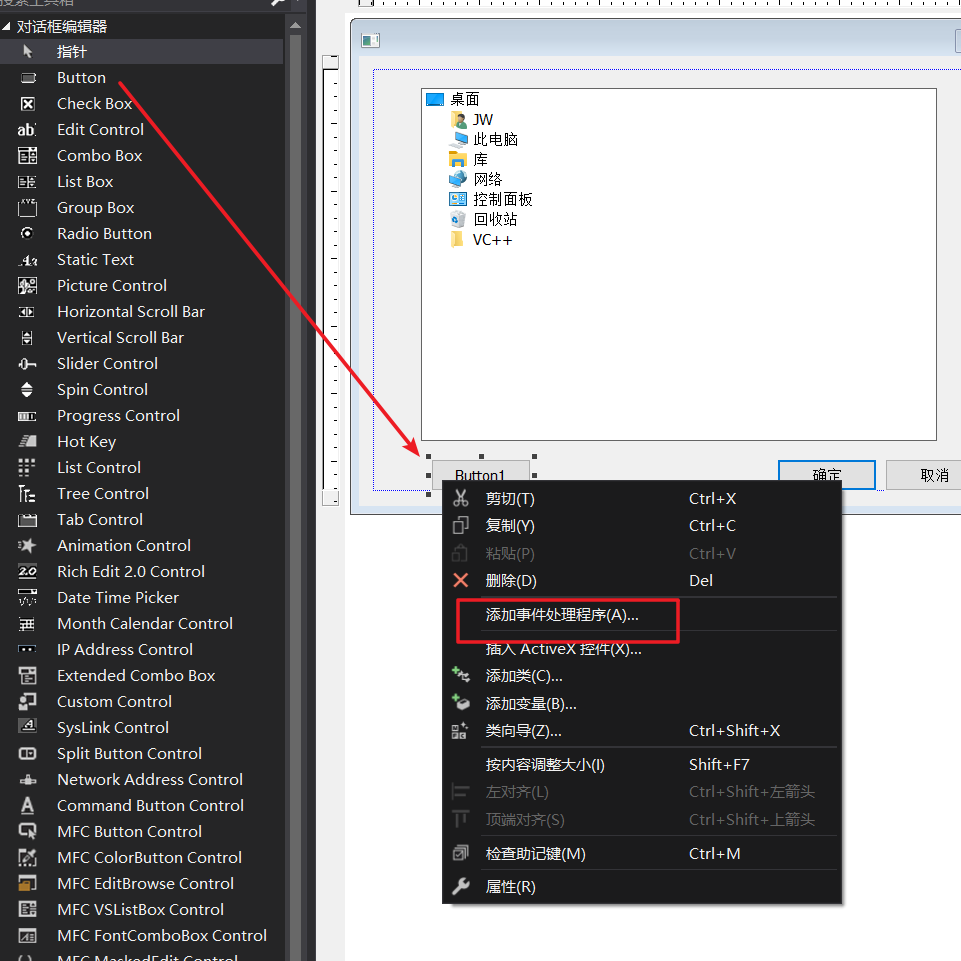Viewport: 961px width, 961px height.
Task: Select the VC++ folder tree item
Action: [x=492, y=240]
